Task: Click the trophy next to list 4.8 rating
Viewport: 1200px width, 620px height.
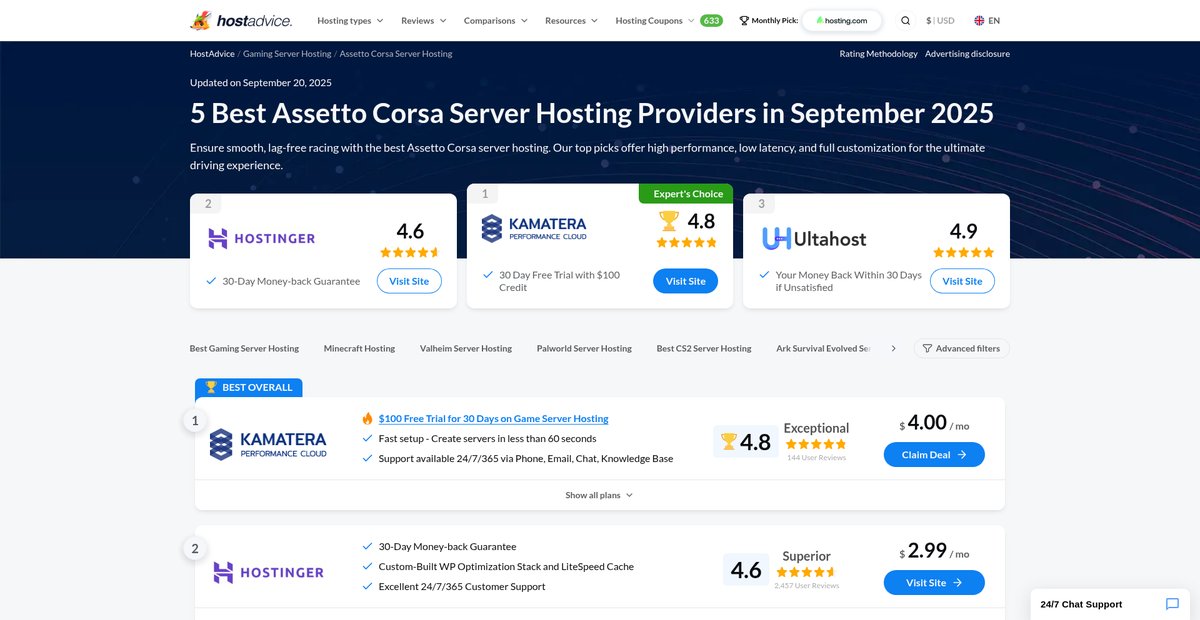Action: point(728,441)
